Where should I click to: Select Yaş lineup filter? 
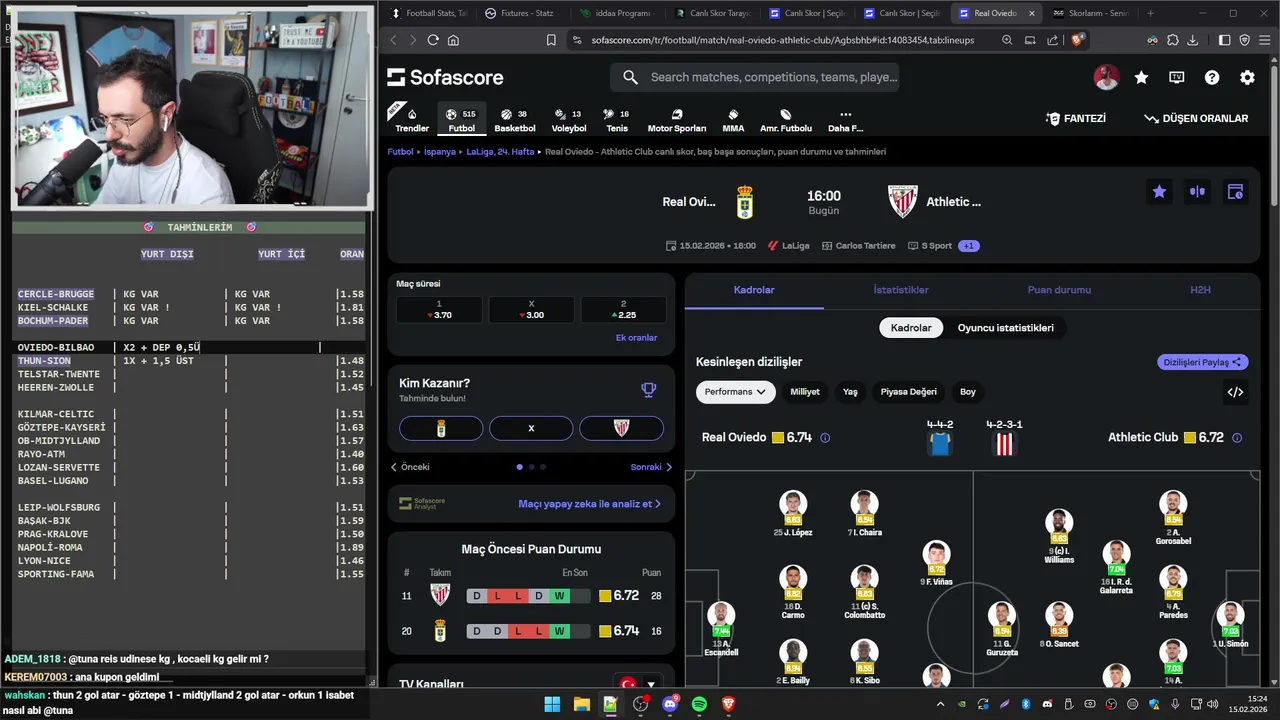point(850,392)
